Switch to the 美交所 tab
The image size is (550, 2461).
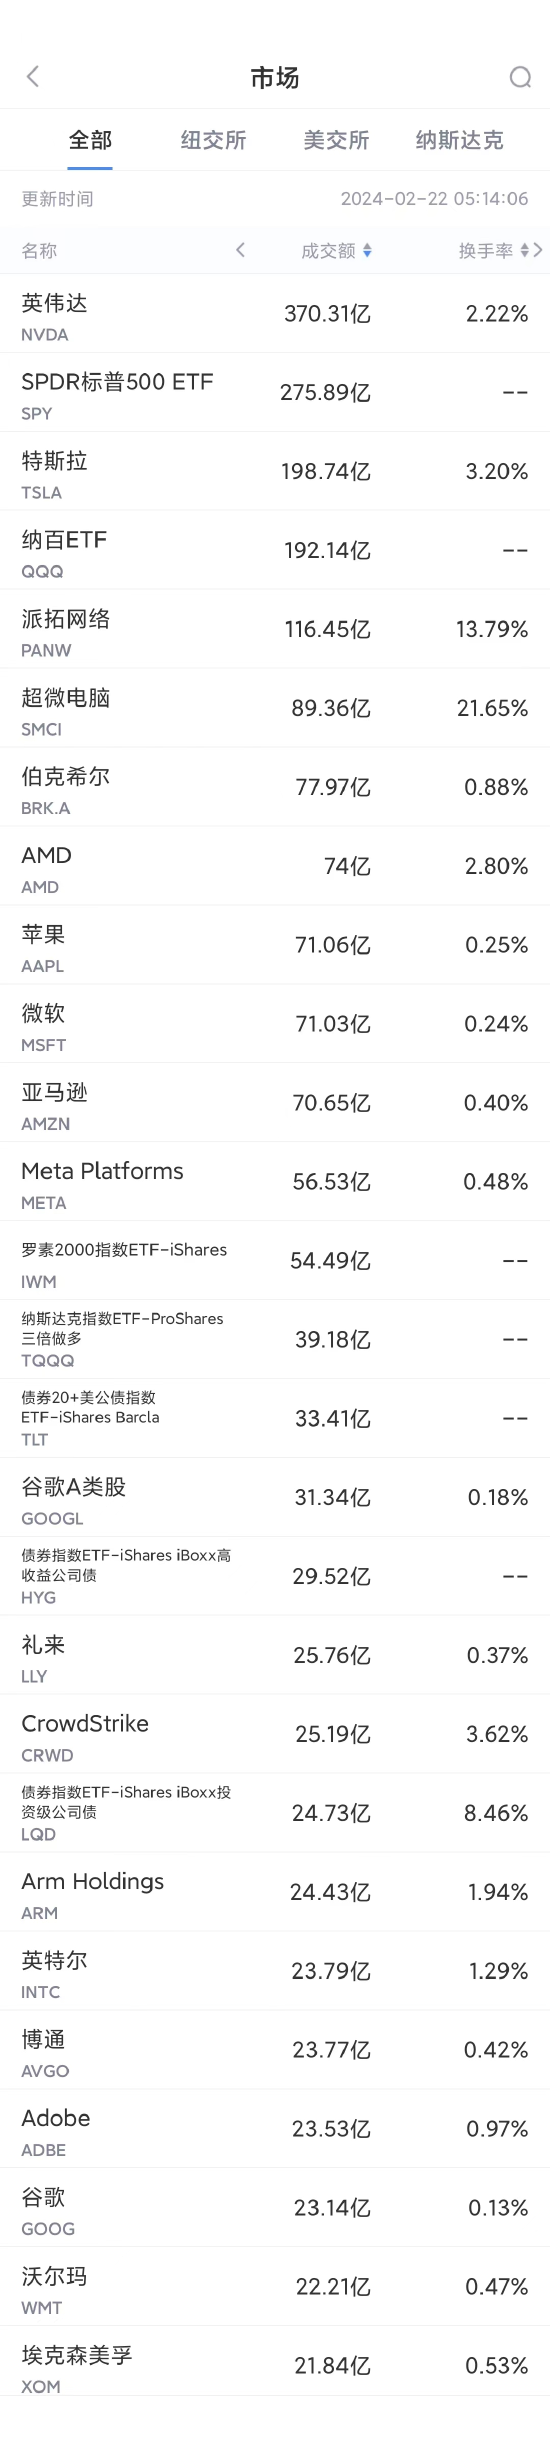(x=336, y=140)
